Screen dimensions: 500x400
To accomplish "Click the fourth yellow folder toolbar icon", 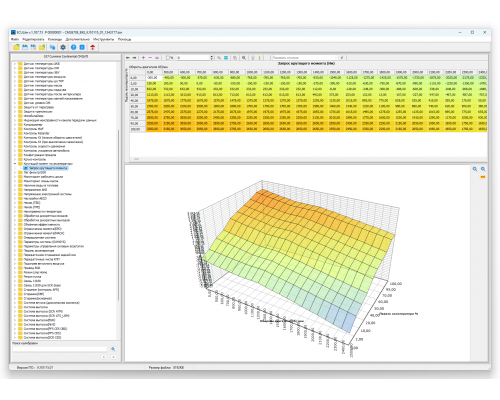I will 42,47.
